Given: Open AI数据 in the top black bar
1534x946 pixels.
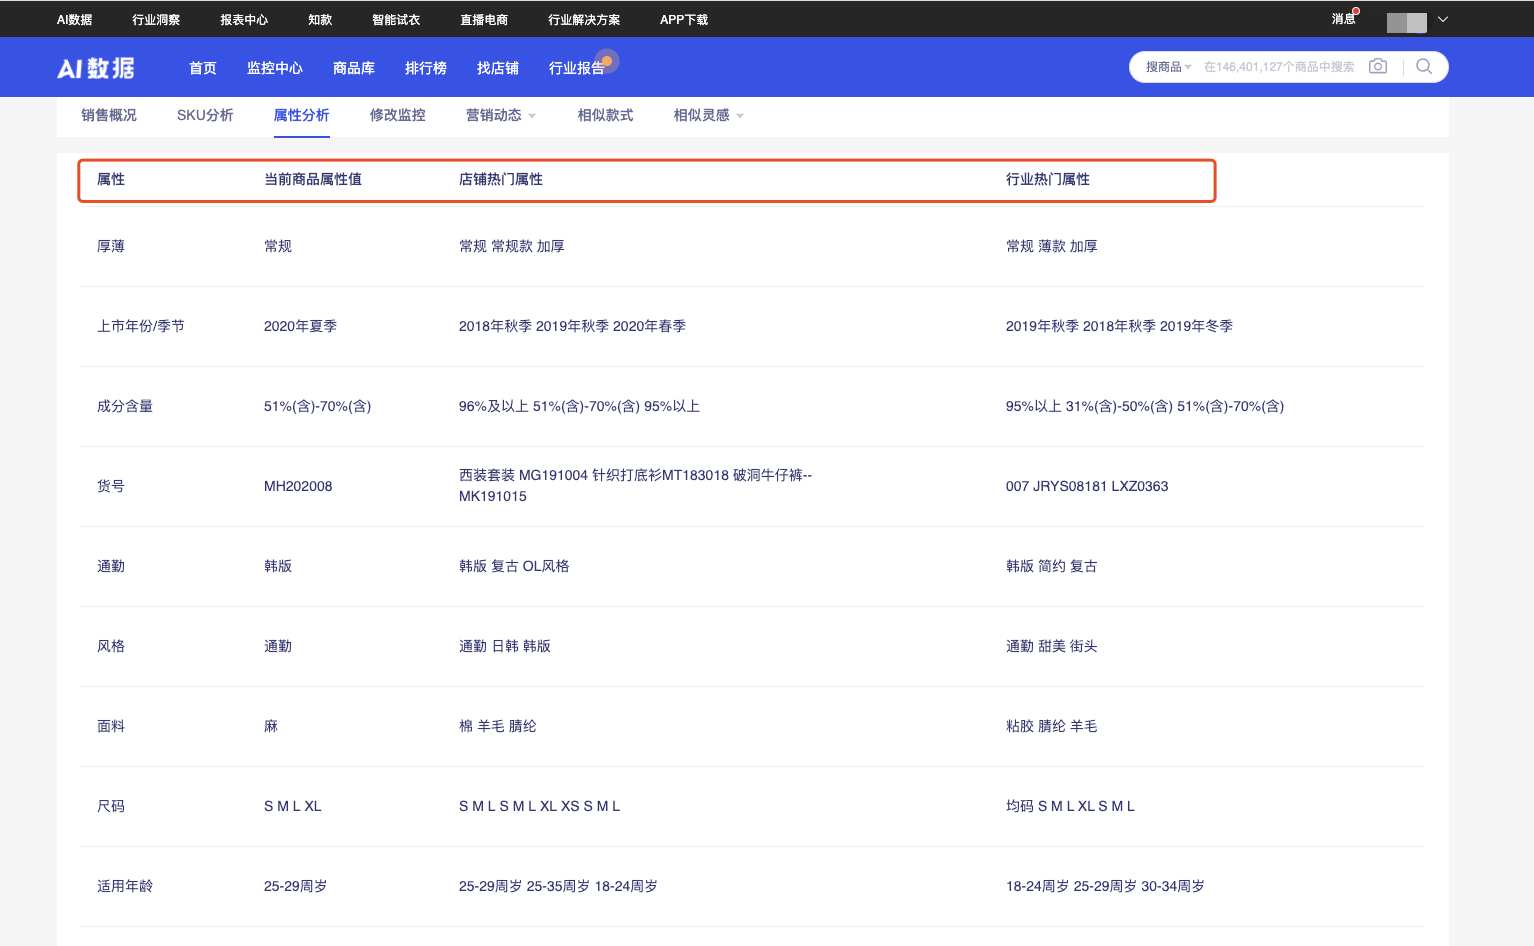Looking at the screenshot, I should click(74, 19).
